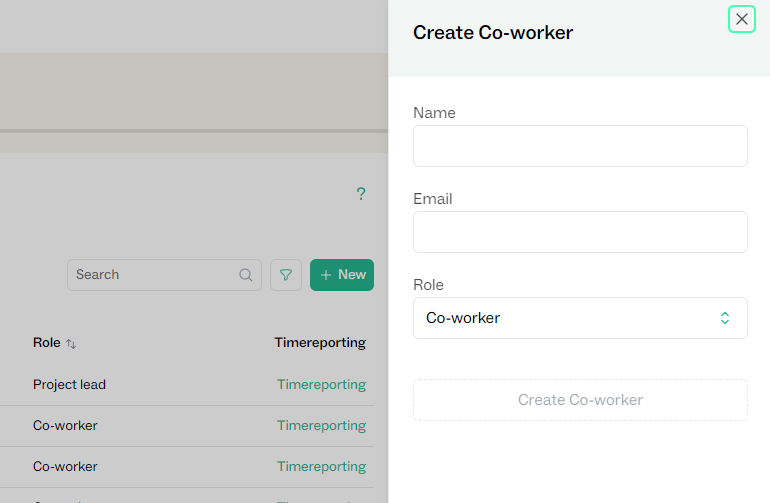
Task: Open Timereporting link for Project lead row
Action: point(321,384)
